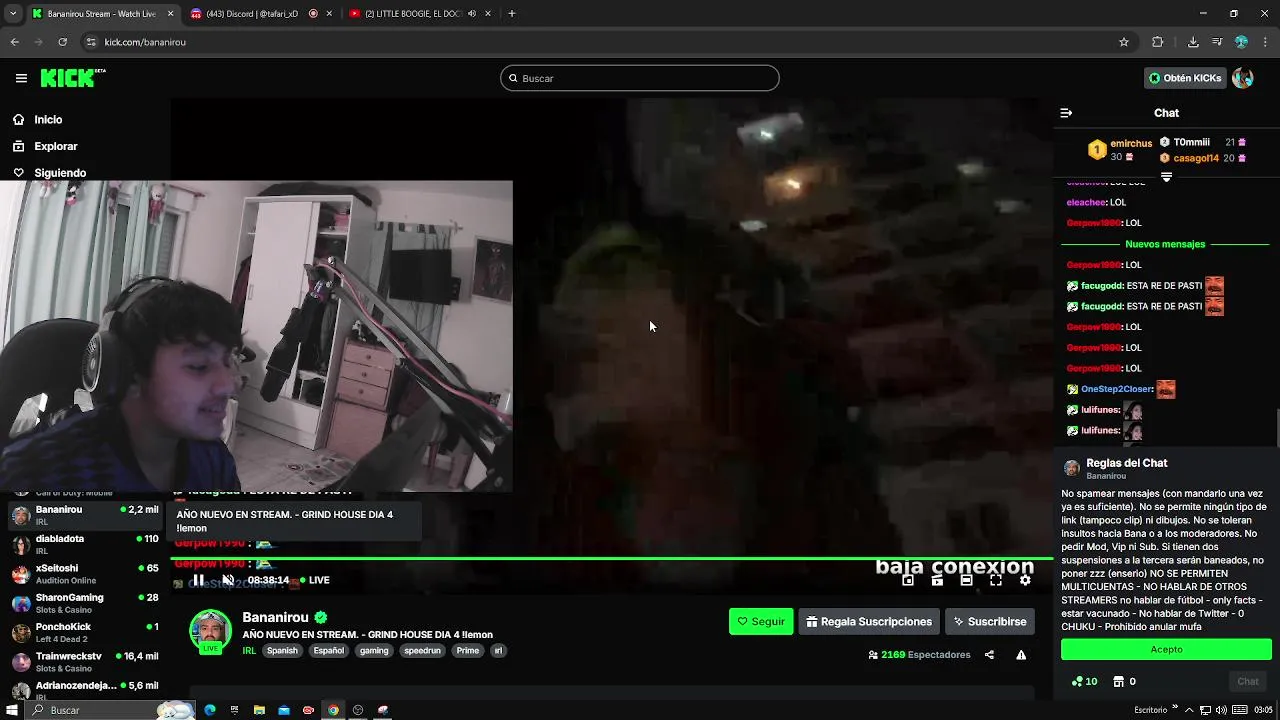This screenshot has width=1280, height=720.
Task: Open xSeitoshi channel in sidebar
Action: pyautogui.click(x=85, y=574)
